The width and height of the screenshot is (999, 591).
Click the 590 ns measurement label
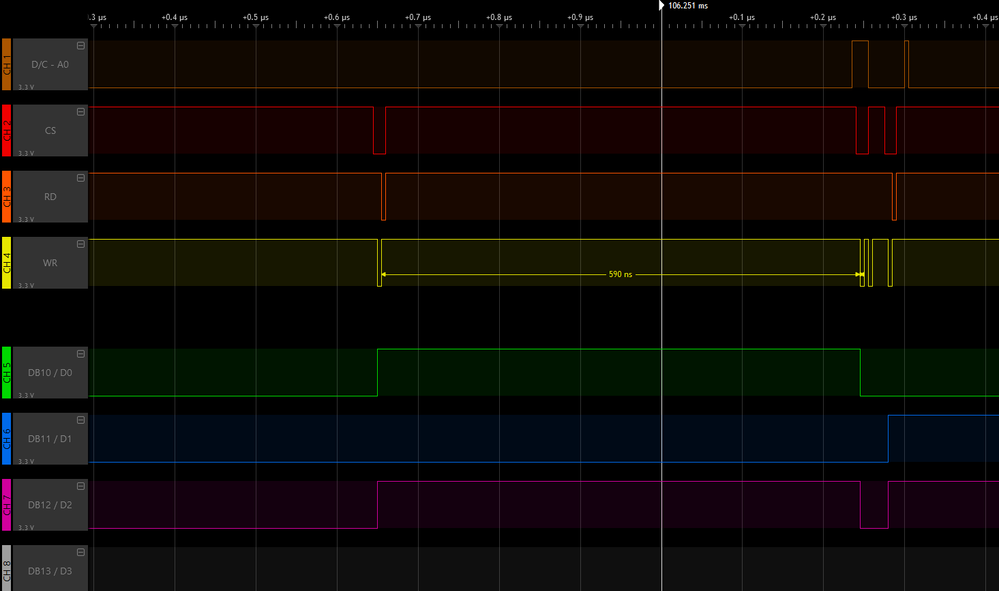[620, 274]
